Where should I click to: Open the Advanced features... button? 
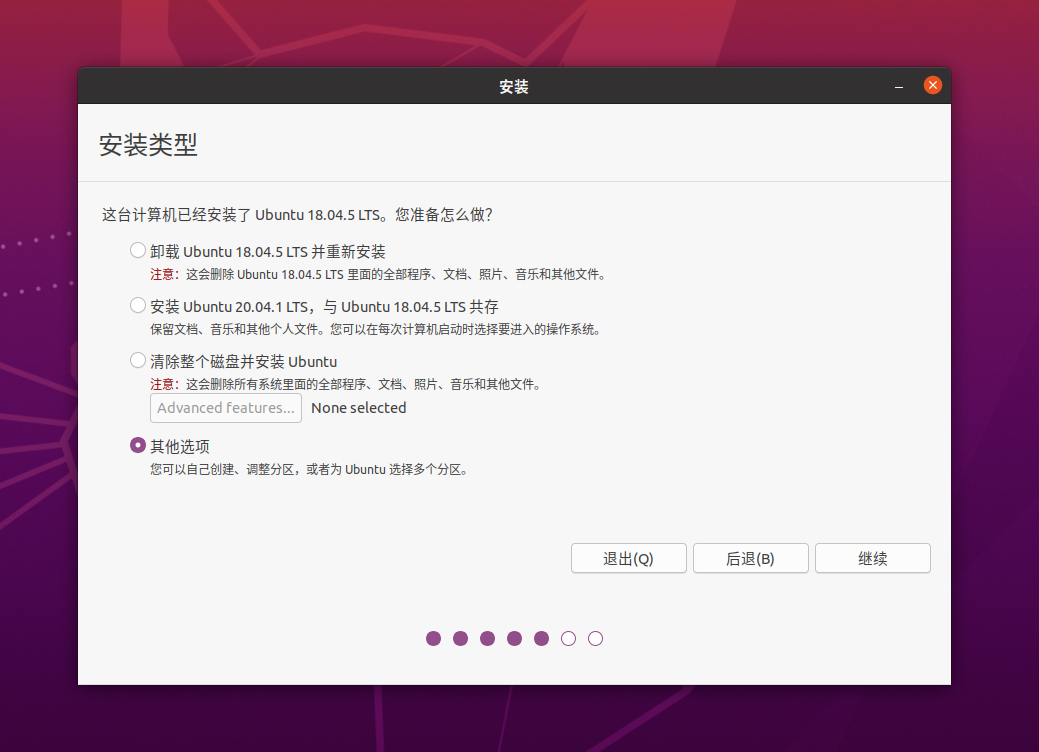[x=226, y=408]
